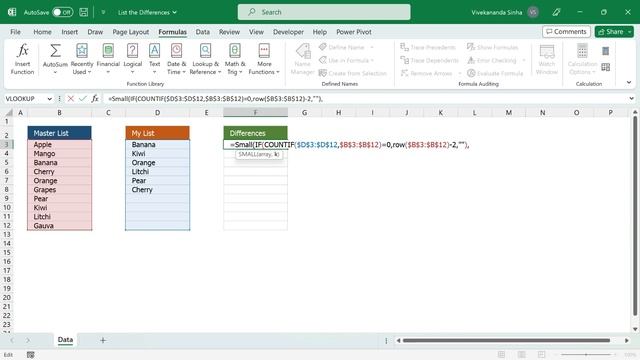640x360 pixels.
Task: Open Date & Time functions
Action: pos(176,60)
